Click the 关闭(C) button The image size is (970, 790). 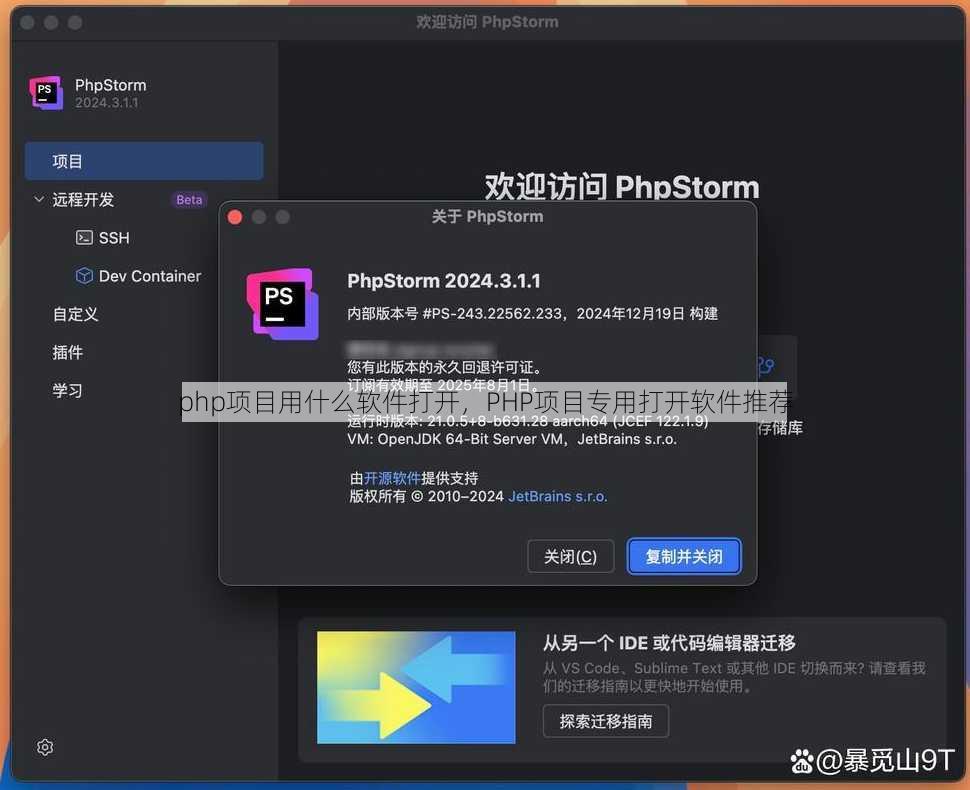point(570,556)
